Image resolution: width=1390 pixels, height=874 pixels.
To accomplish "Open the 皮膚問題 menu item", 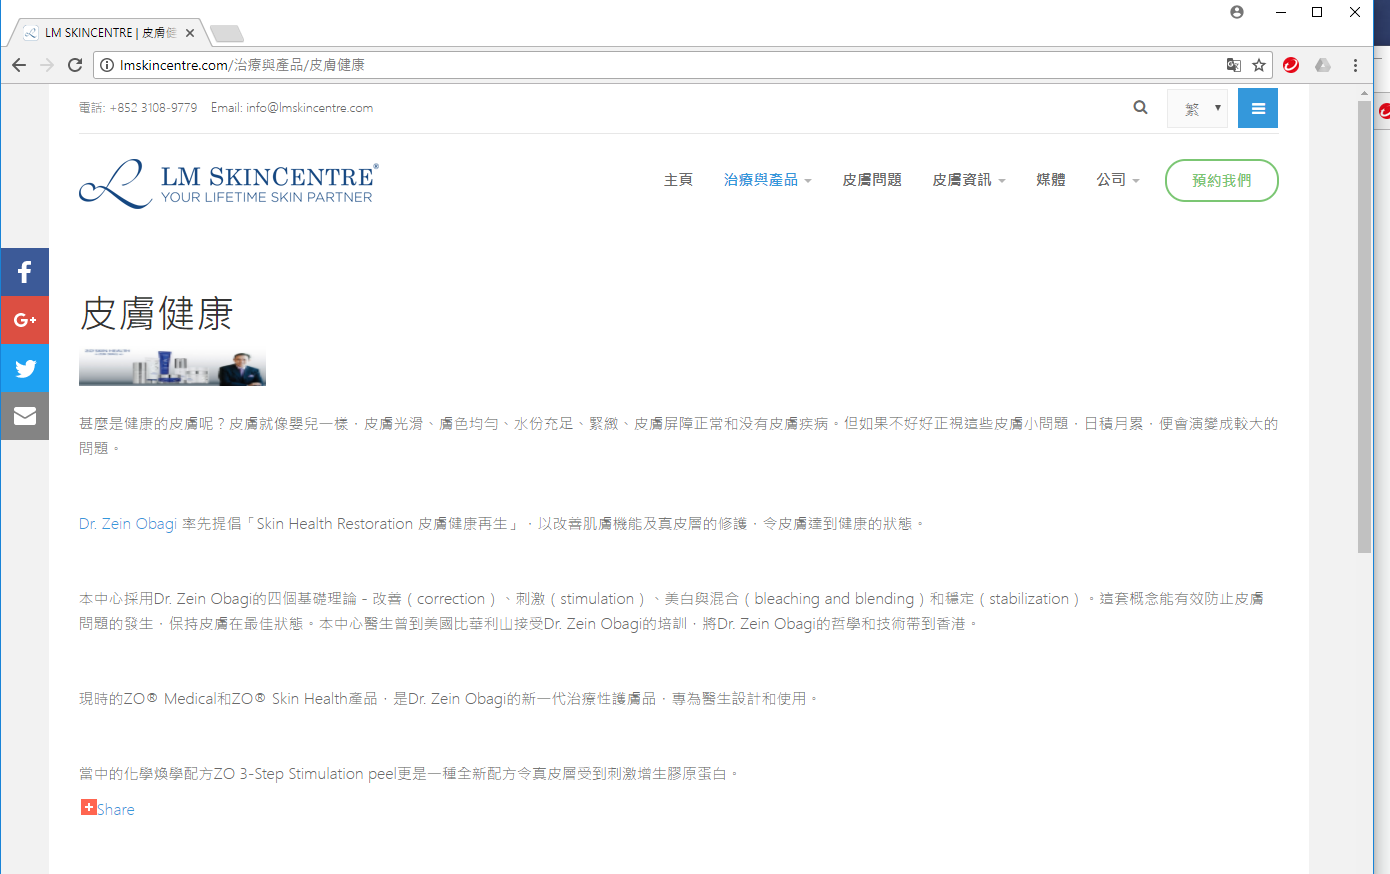I will (871, 180).
